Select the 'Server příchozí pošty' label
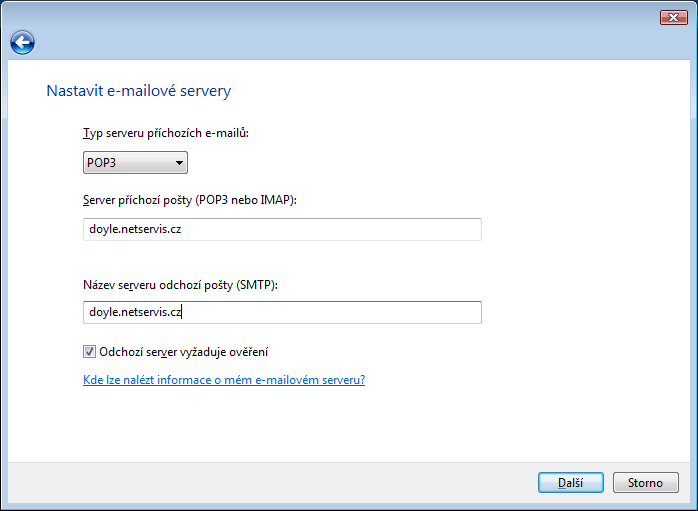The width and height of the screenshot is (698, 511). click(x=190, y=200)
